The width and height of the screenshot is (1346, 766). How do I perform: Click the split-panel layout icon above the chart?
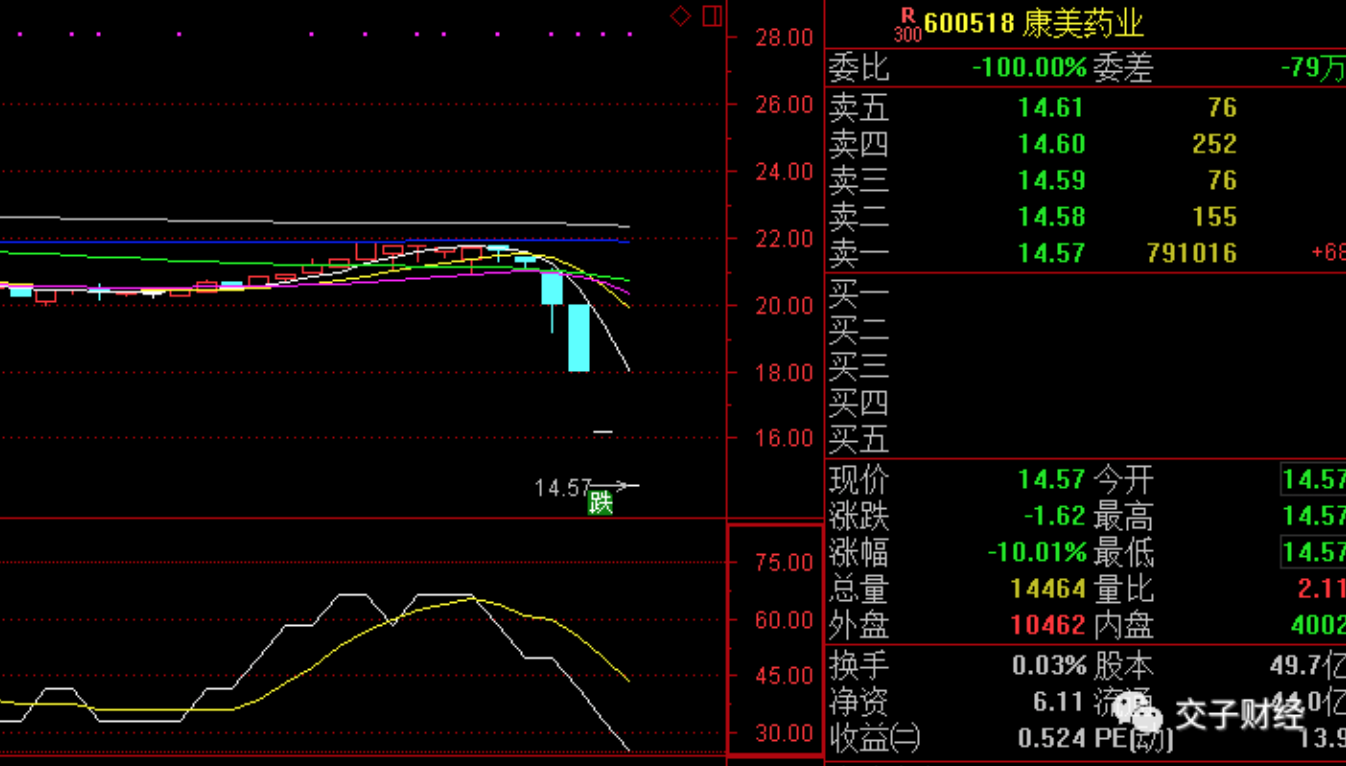pos(712,16)
